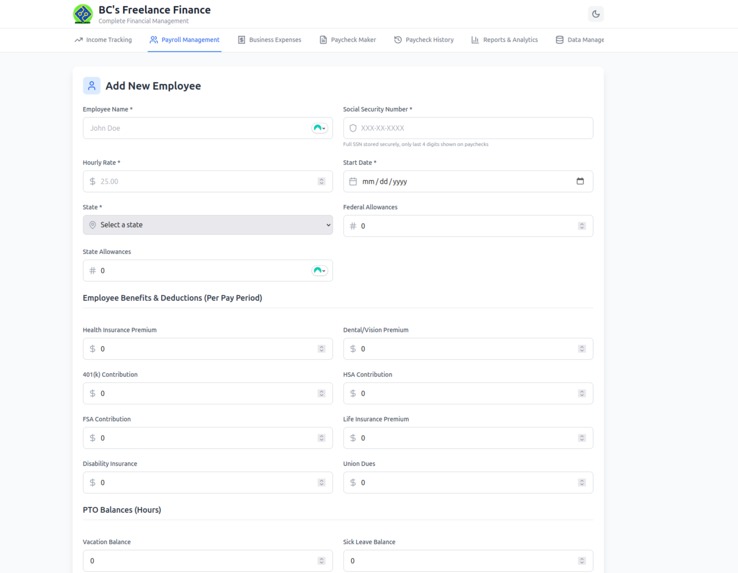The image size is (738, 573).
Task: Click the BC's Freelance Finance logo icon
Action: [x=83, y=14]
